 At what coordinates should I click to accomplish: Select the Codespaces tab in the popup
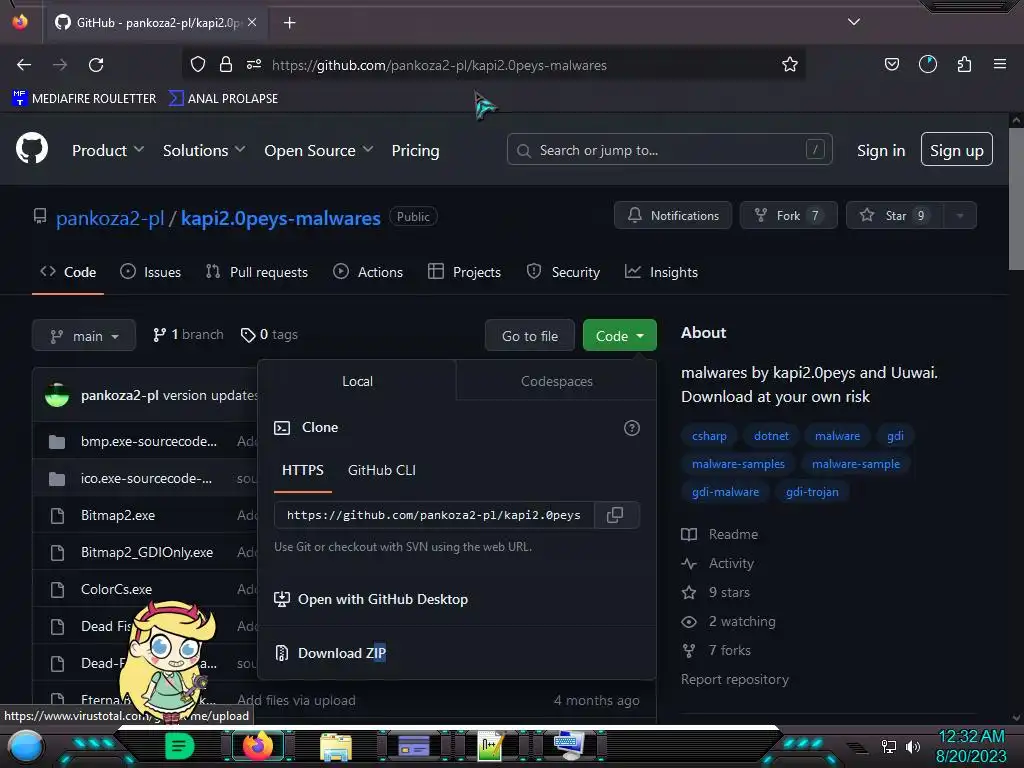pos(556,381)
